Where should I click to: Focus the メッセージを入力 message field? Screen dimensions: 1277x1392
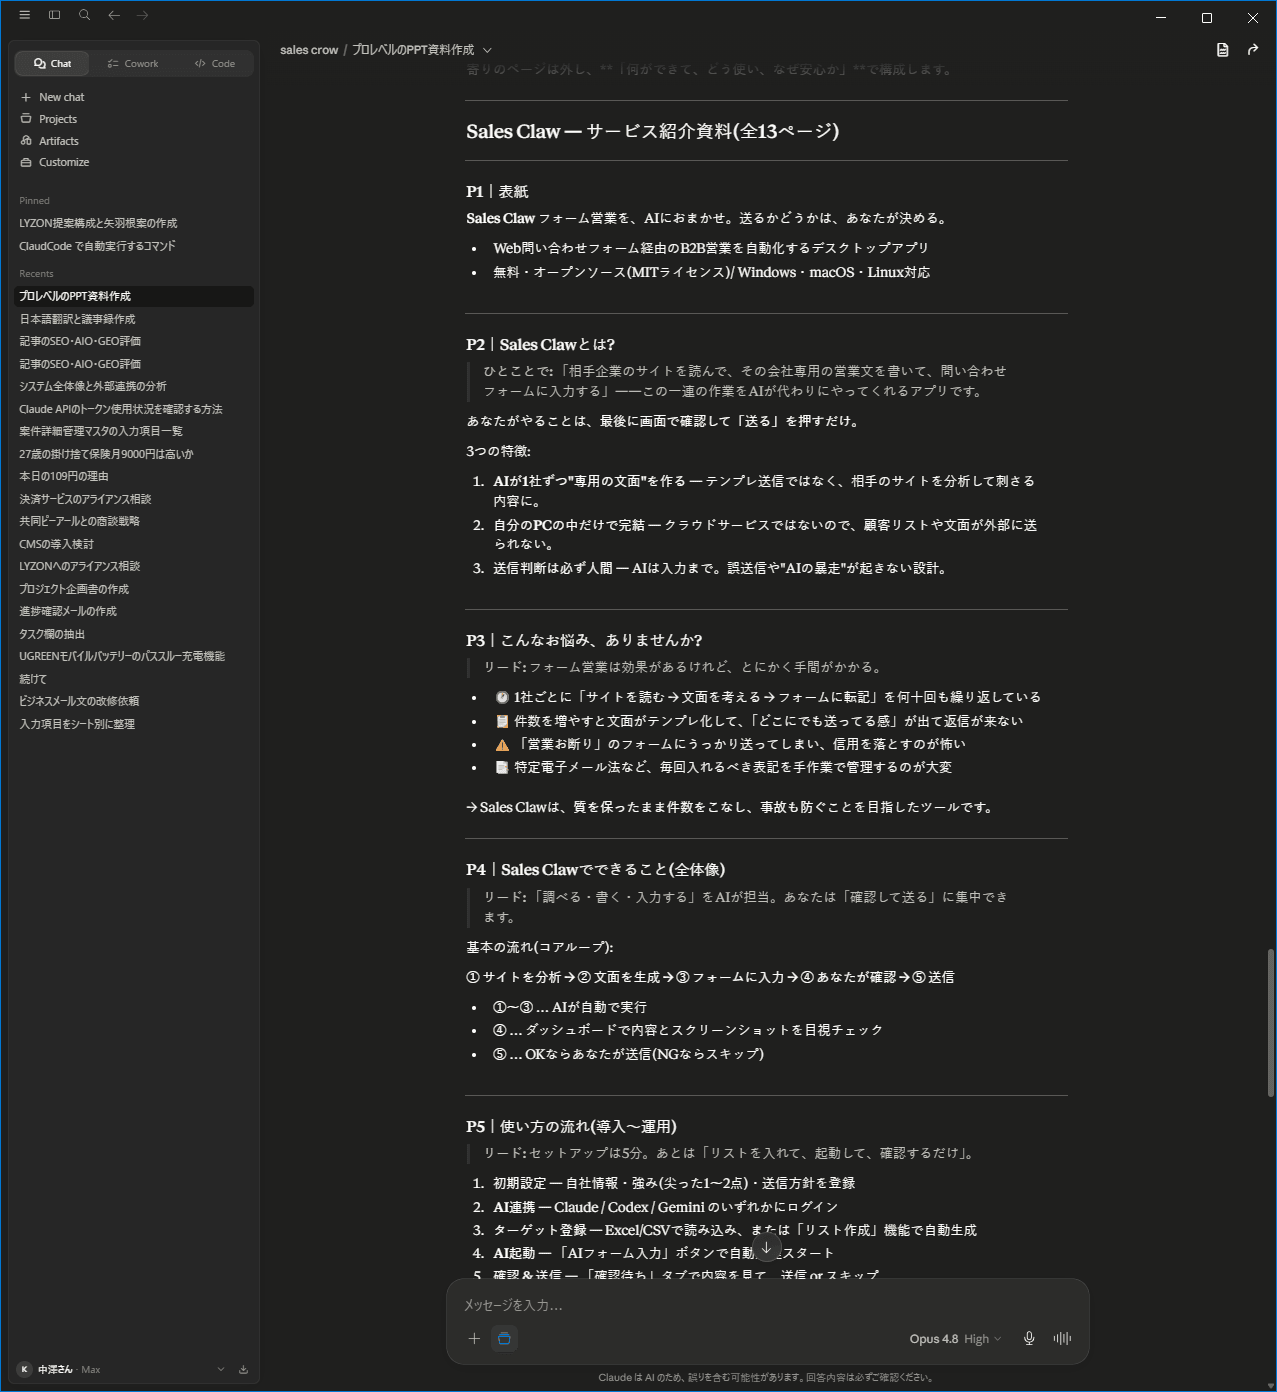click(767, 1305)
